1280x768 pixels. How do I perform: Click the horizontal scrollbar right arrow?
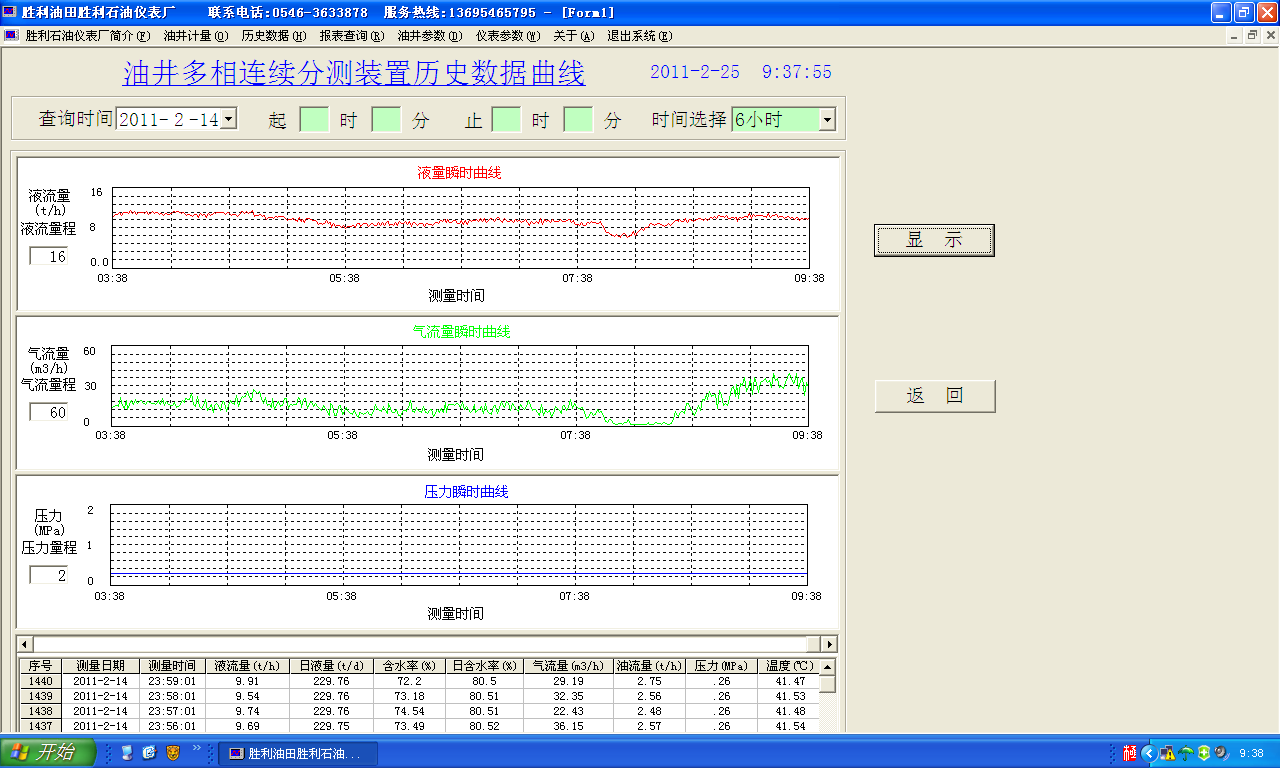(829, 644)
